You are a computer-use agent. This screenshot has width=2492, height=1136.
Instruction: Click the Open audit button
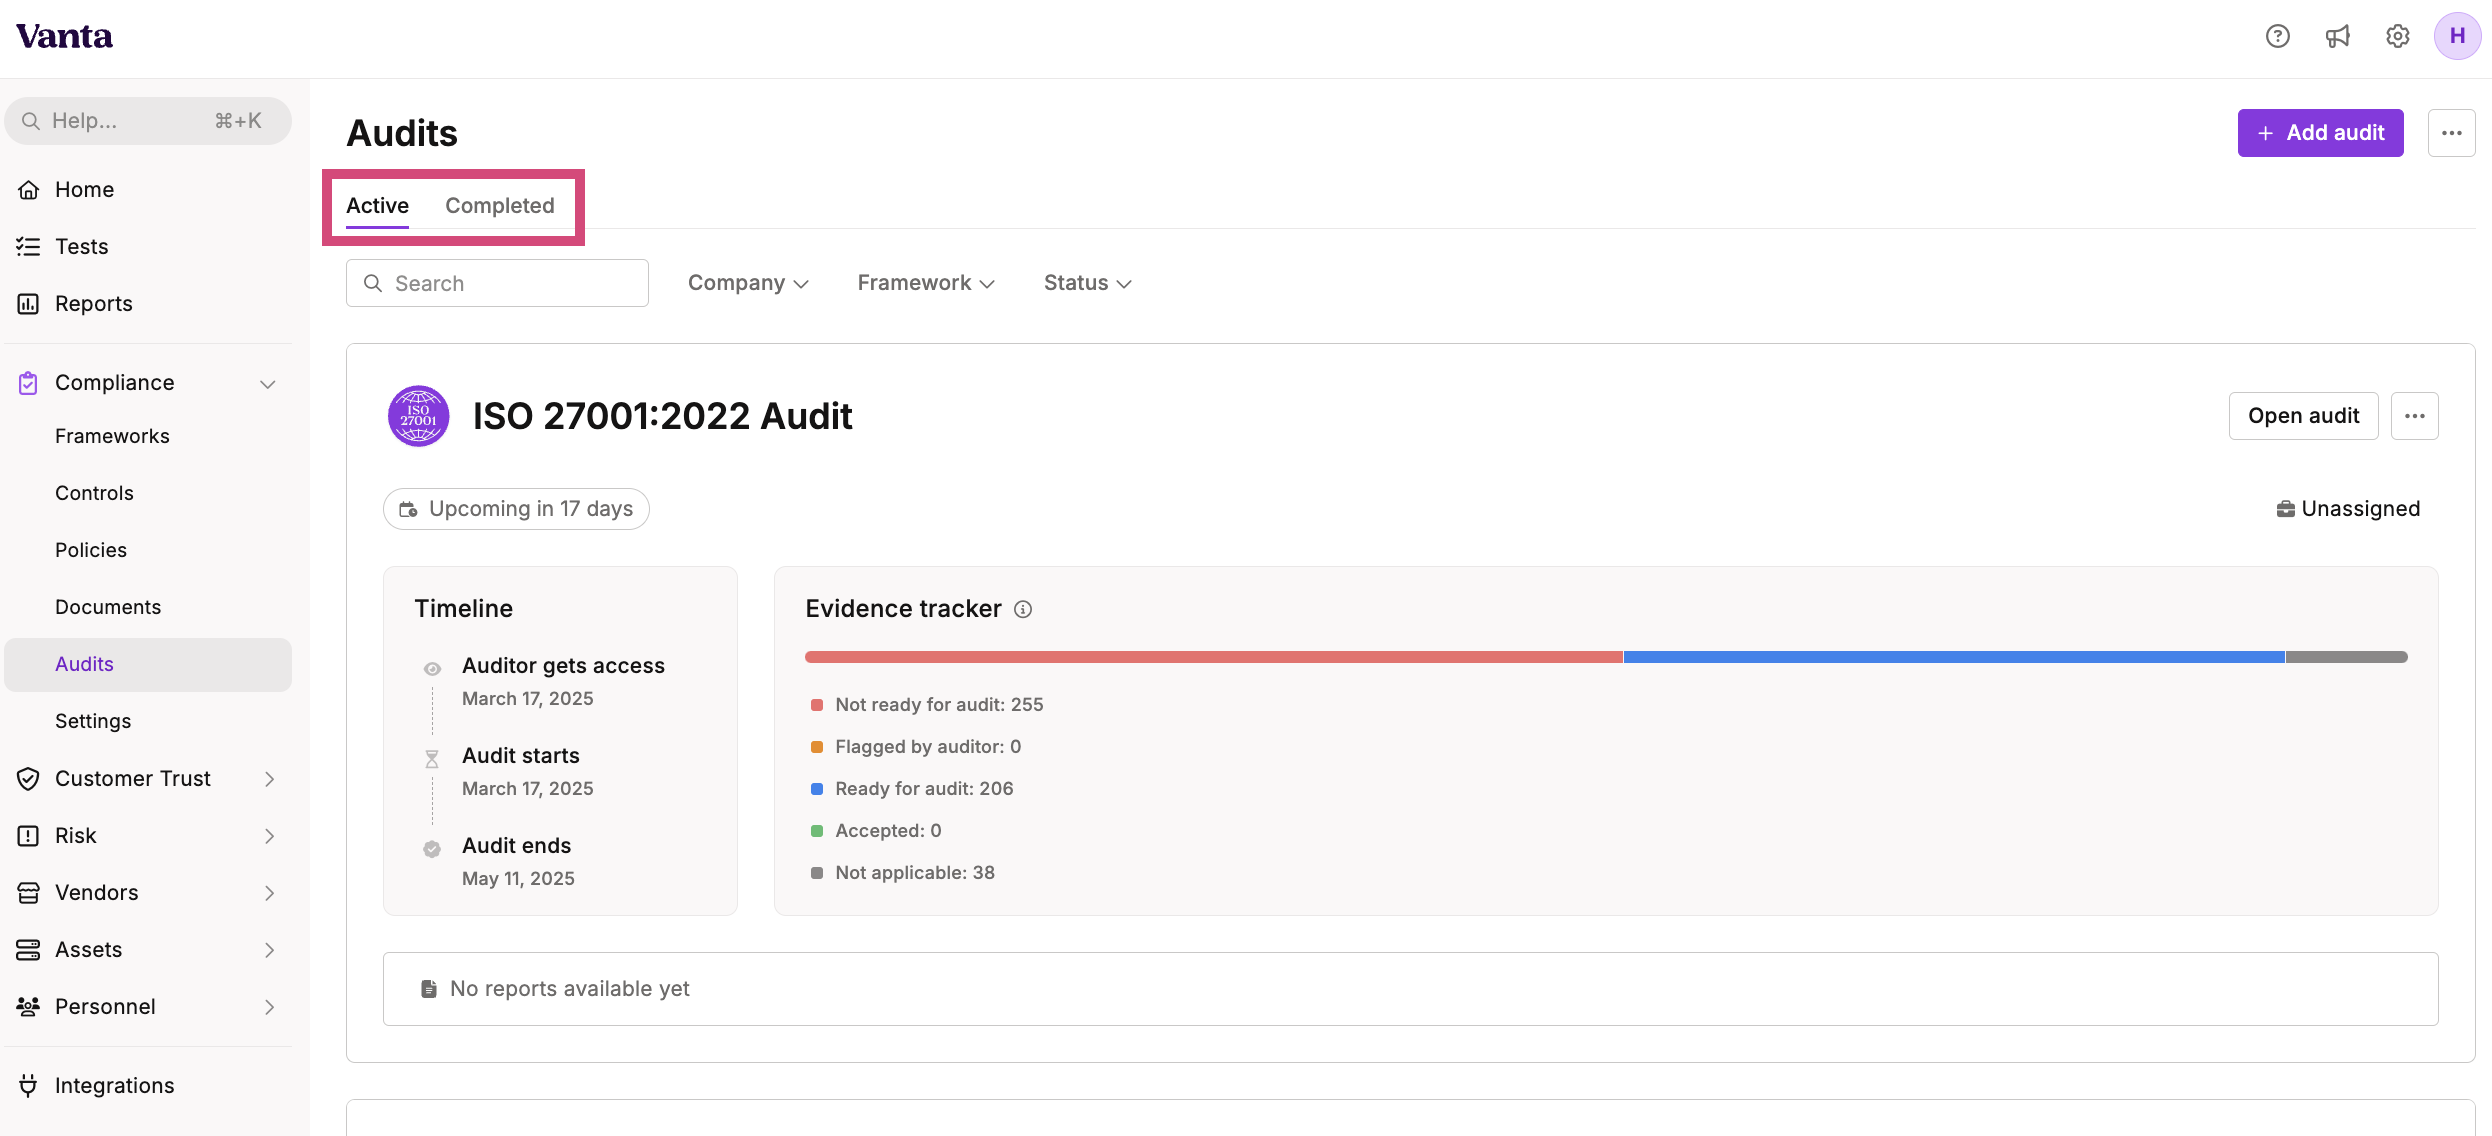click(2303, 416)
